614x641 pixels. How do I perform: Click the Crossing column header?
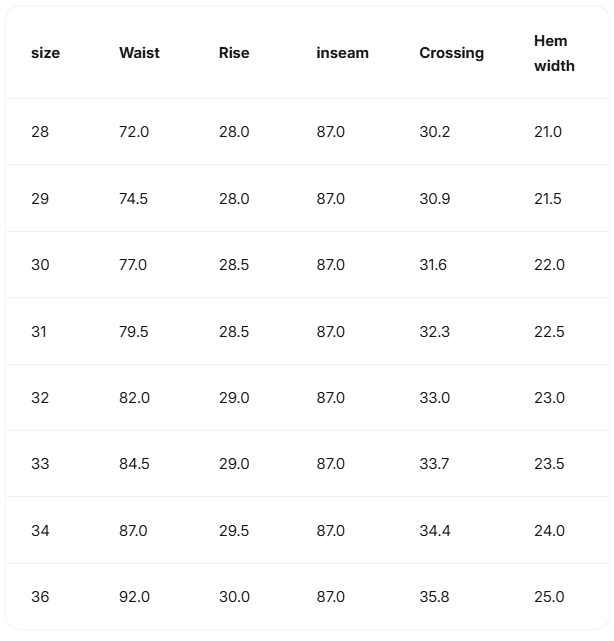tap(451, 53)
